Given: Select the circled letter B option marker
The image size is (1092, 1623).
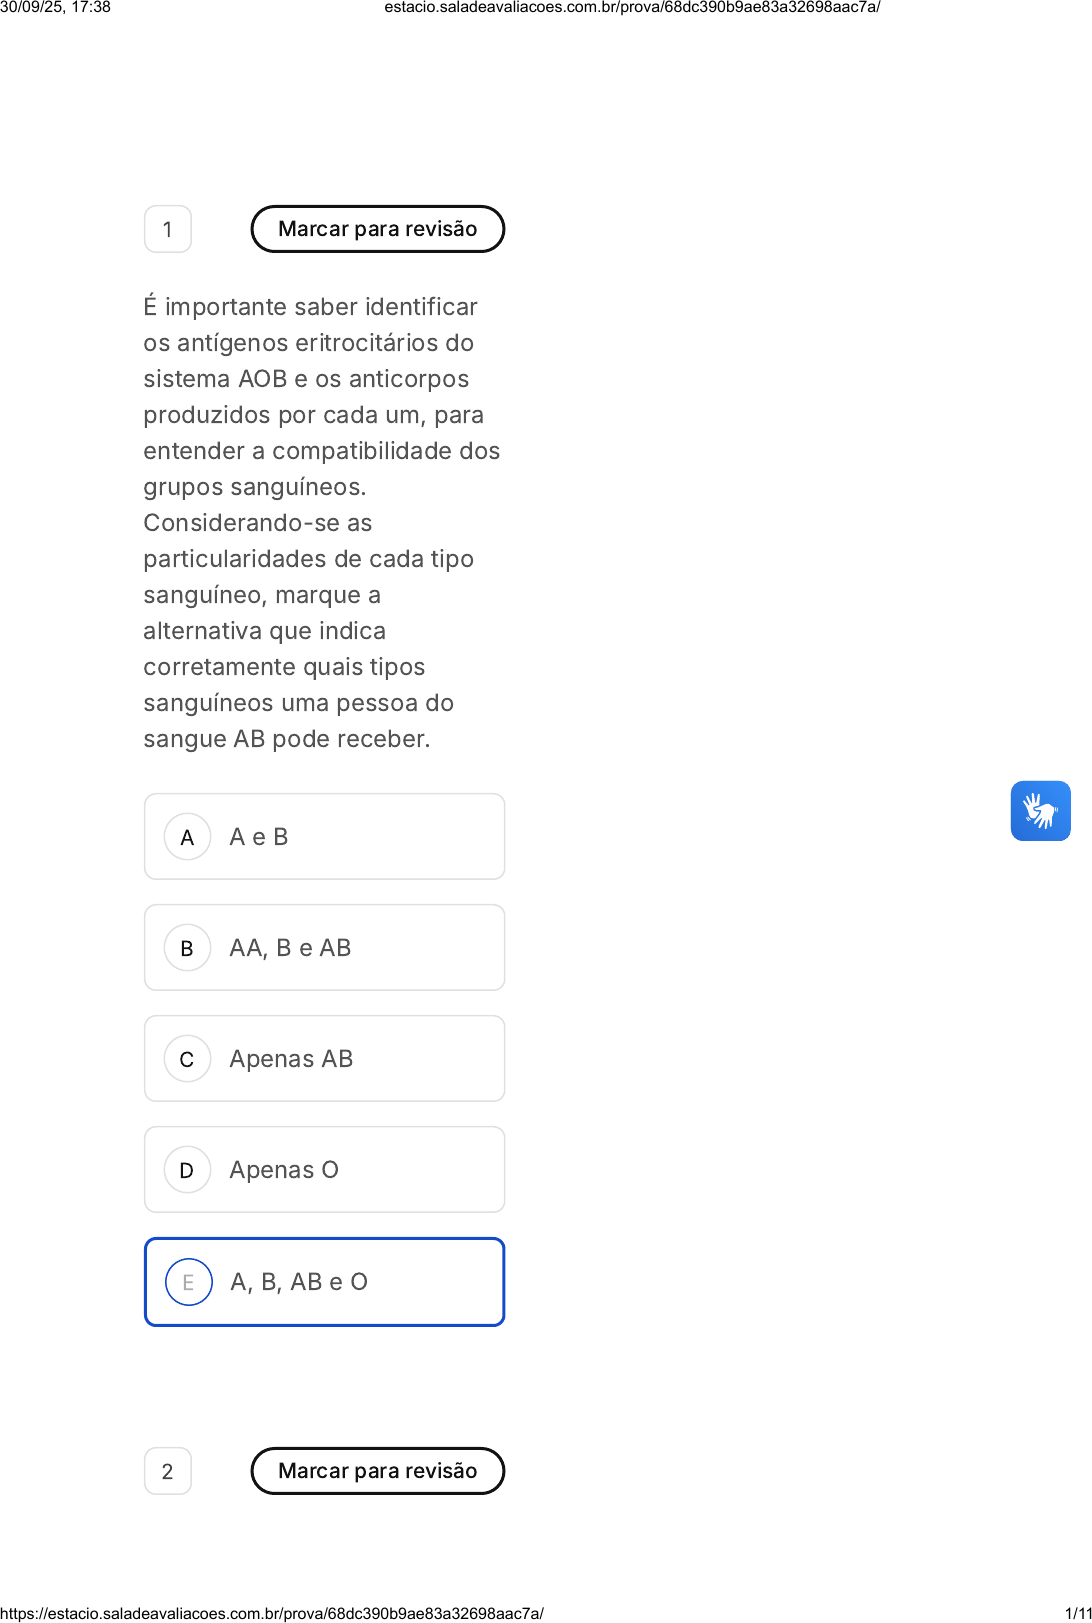Looking at the screenshot, I should point(187,948).
